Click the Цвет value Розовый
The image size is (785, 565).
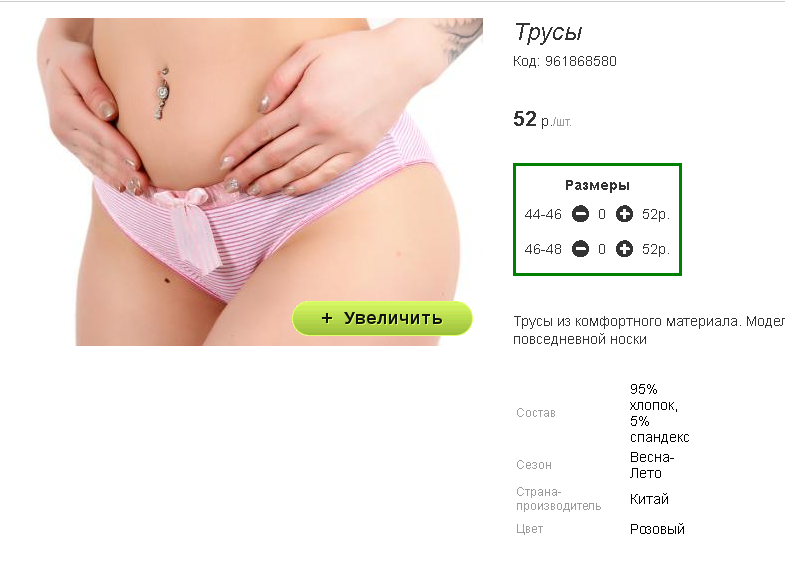pos(657,529)
